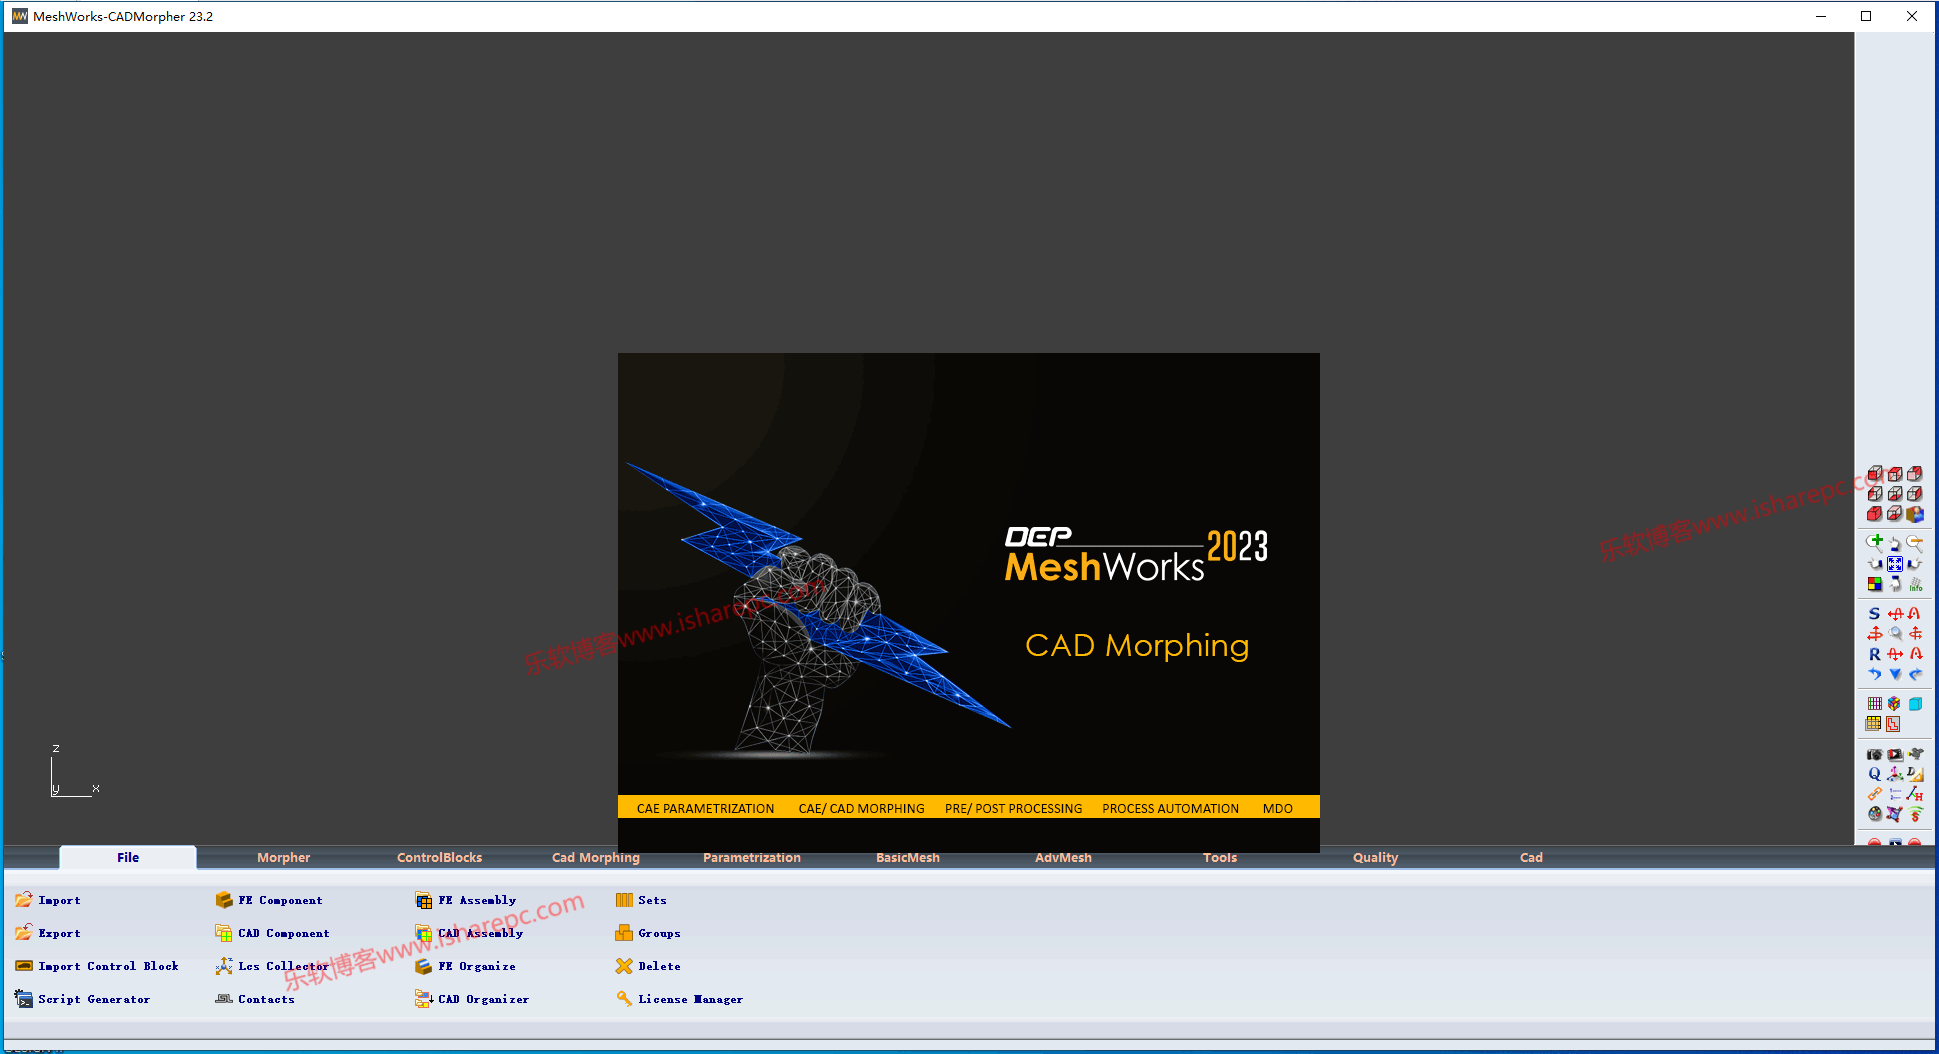Click the Export command
1939x1054 pixels.
(48, 933)
